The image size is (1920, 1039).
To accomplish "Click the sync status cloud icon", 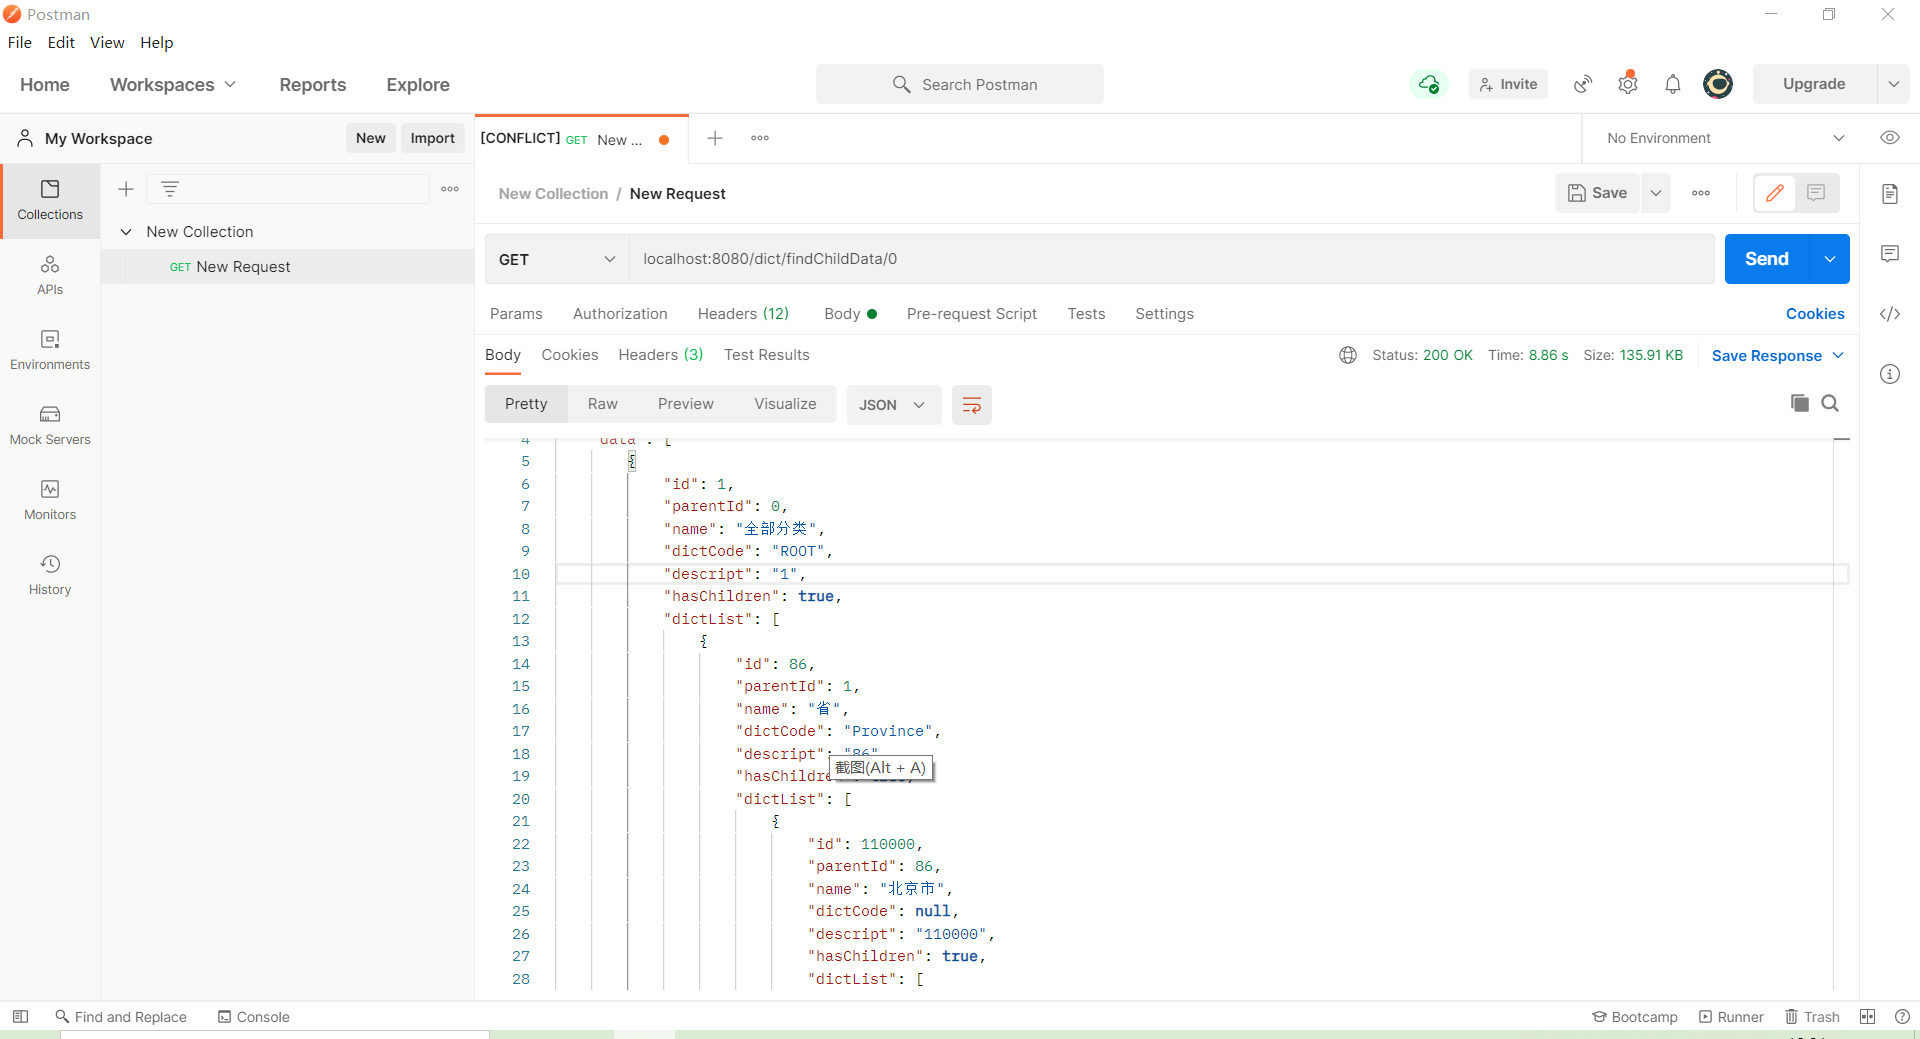I will 1429,84.
